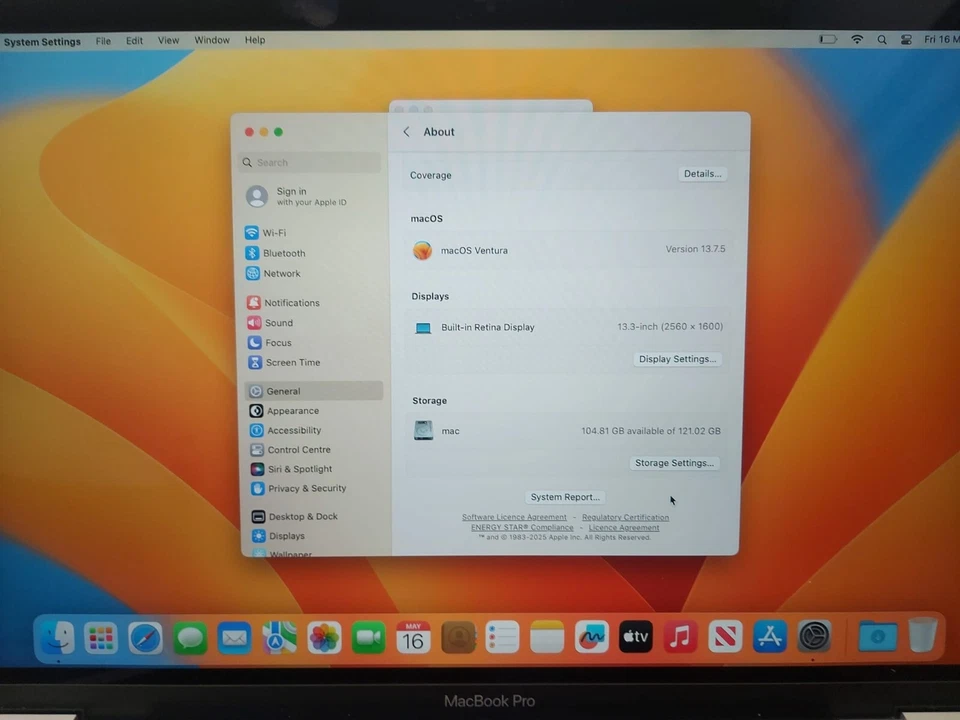
Task: Open Contacts from the Dock
Action: [x=458, y=637]
